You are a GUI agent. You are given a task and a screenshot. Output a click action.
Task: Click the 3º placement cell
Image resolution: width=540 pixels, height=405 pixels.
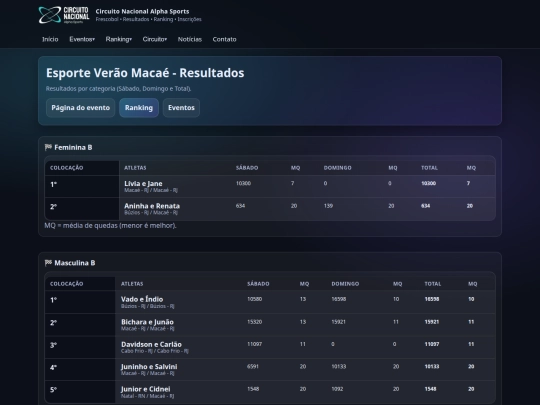coord(80,347)
